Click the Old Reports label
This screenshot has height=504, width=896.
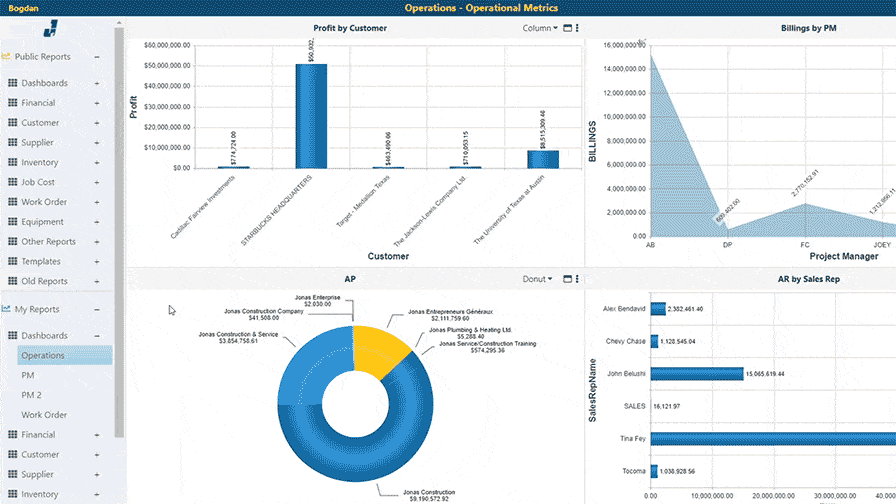[45, 281]
